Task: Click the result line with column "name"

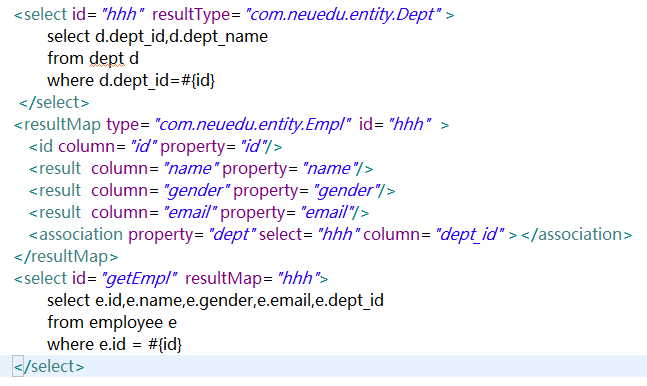Action: 201,168
